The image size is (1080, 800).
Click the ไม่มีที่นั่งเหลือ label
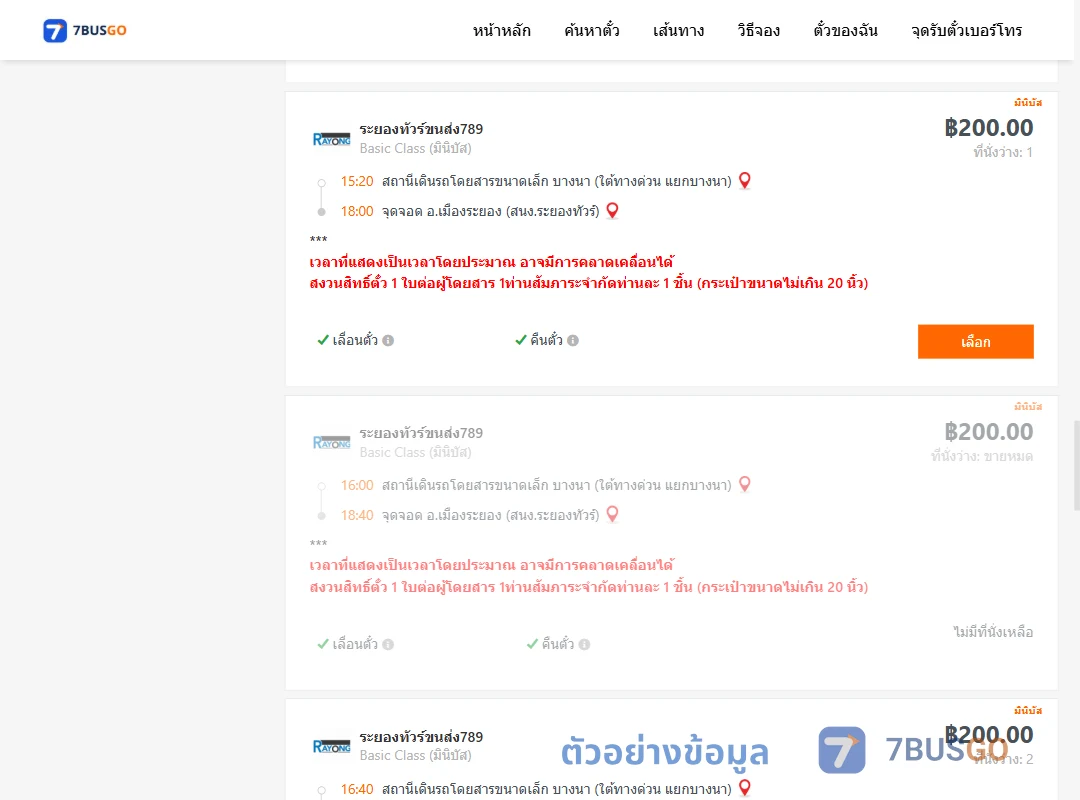(x=993, y=632)
